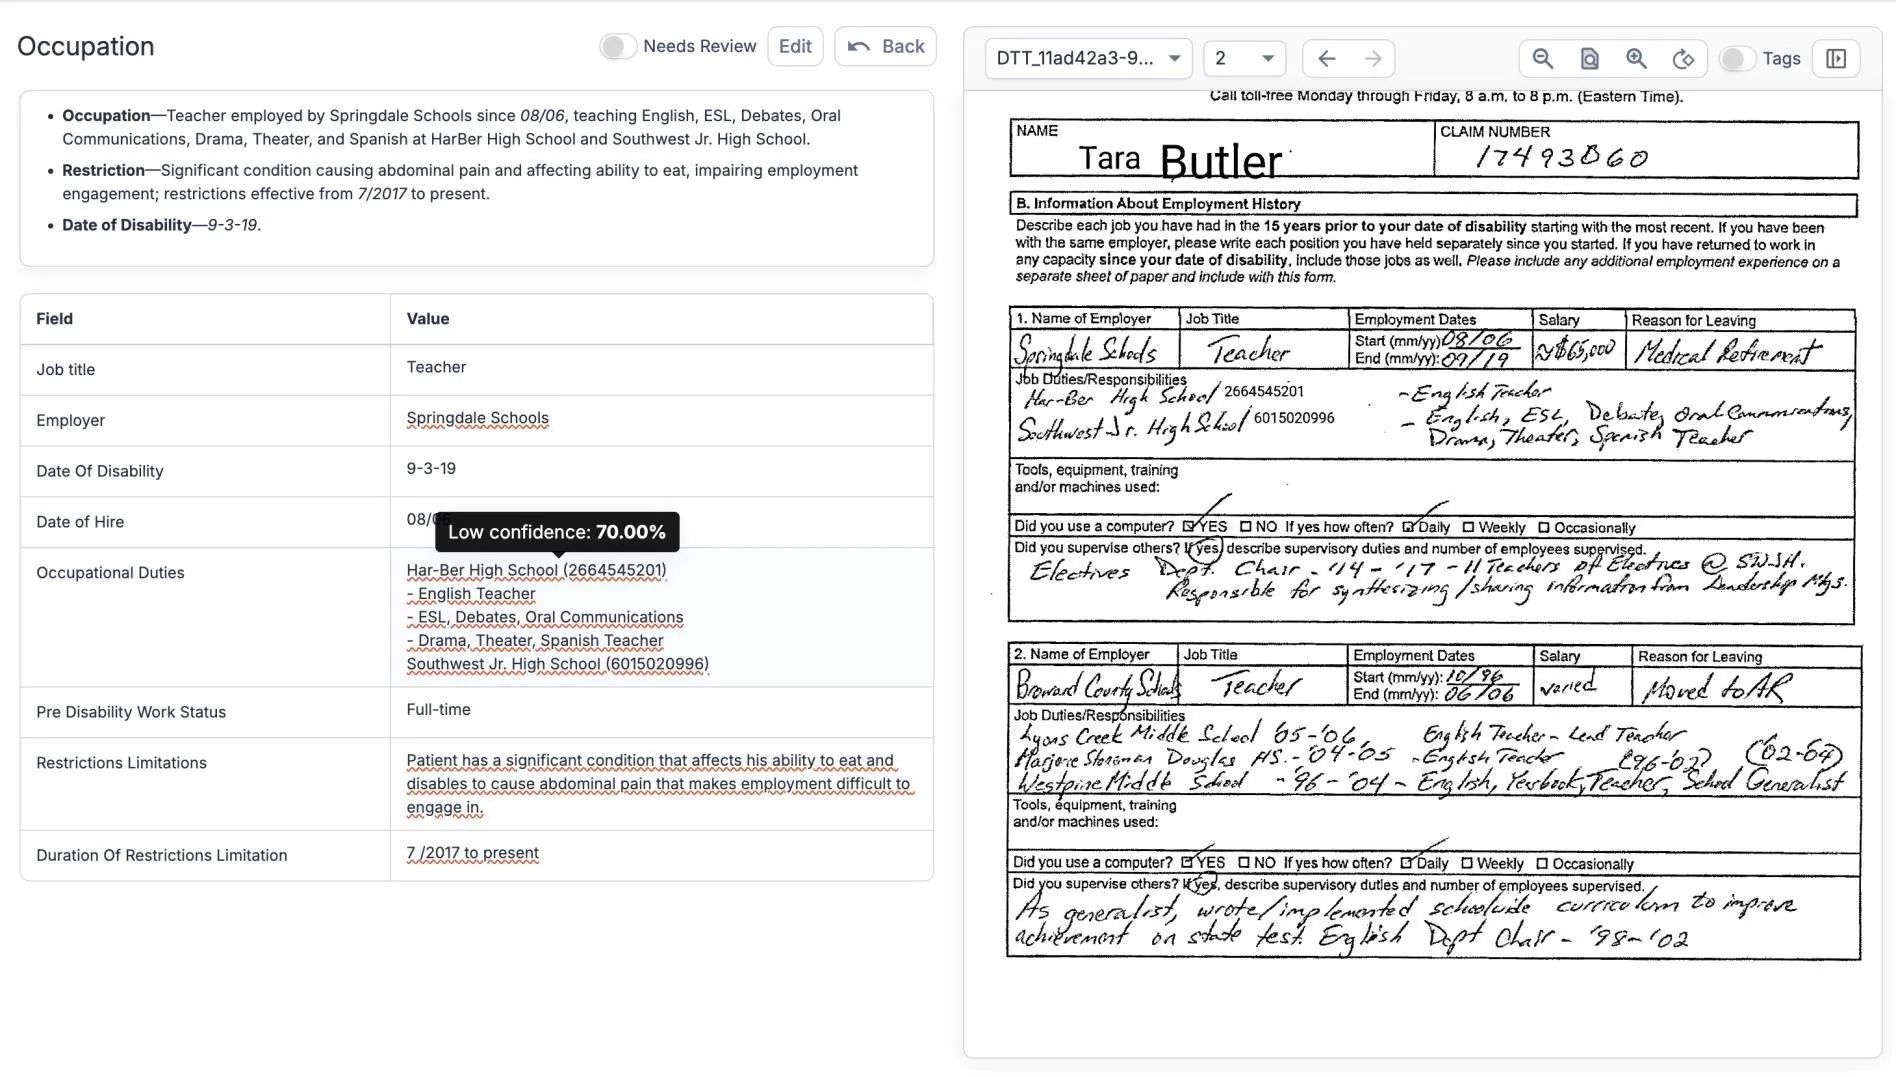Screen dimensions: 1896x1077
Task: Go to the next page arrow
Action: (1373, 59)
